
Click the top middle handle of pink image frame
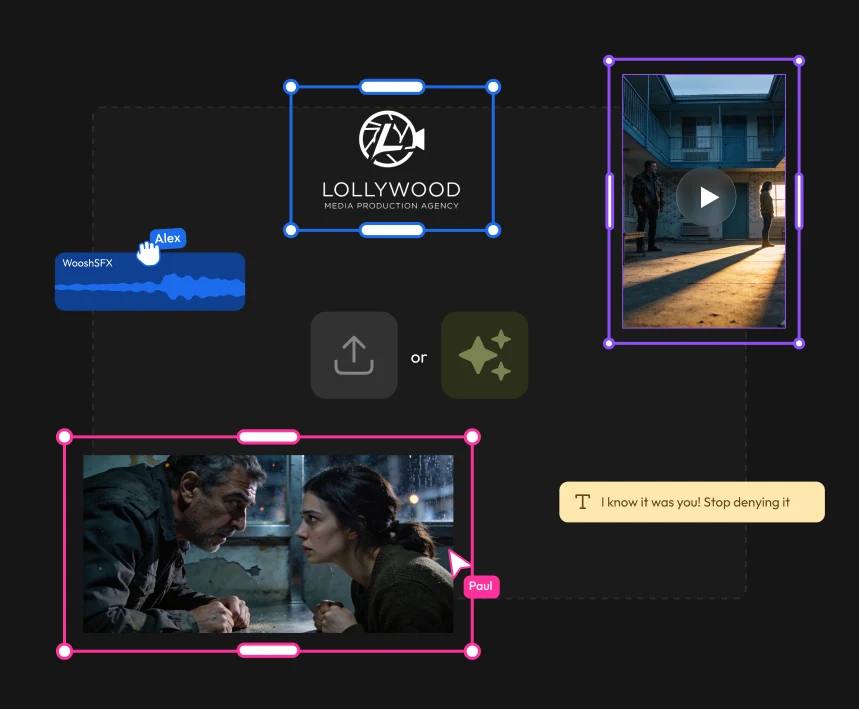(x=268, y=437)
